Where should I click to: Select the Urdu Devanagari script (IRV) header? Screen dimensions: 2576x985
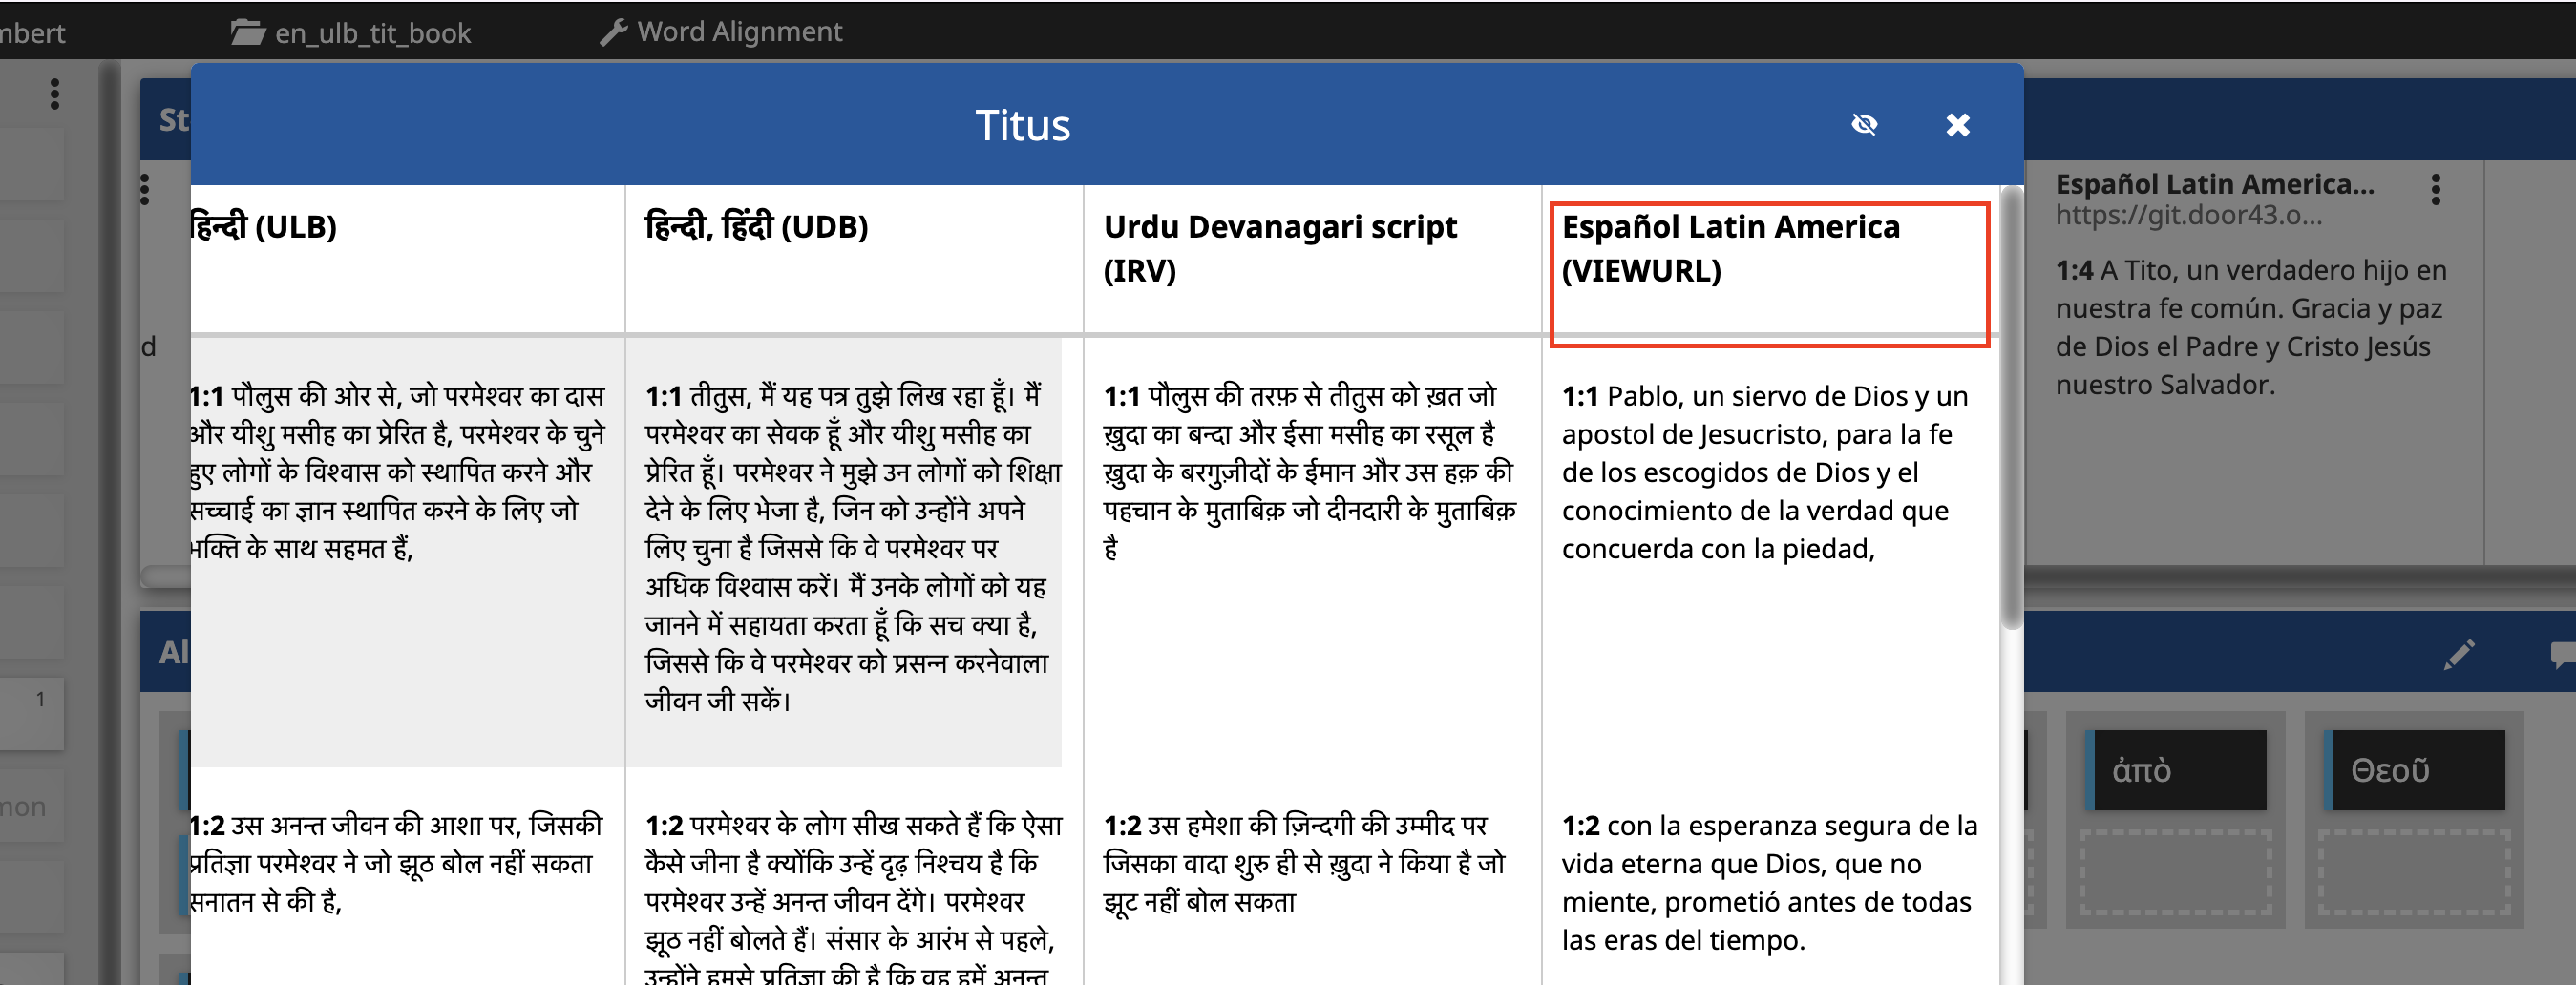pos(1280,248)
